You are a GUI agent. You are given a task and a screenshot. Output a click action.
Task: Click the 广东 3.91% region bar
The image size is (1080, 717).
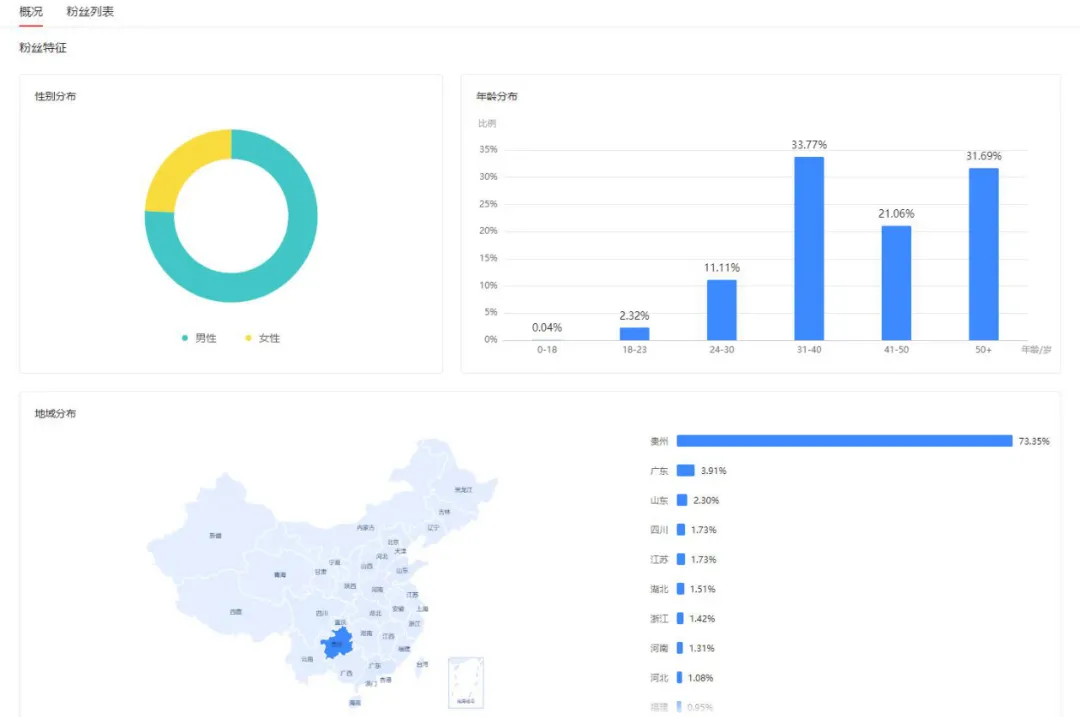tap(685, 470)
